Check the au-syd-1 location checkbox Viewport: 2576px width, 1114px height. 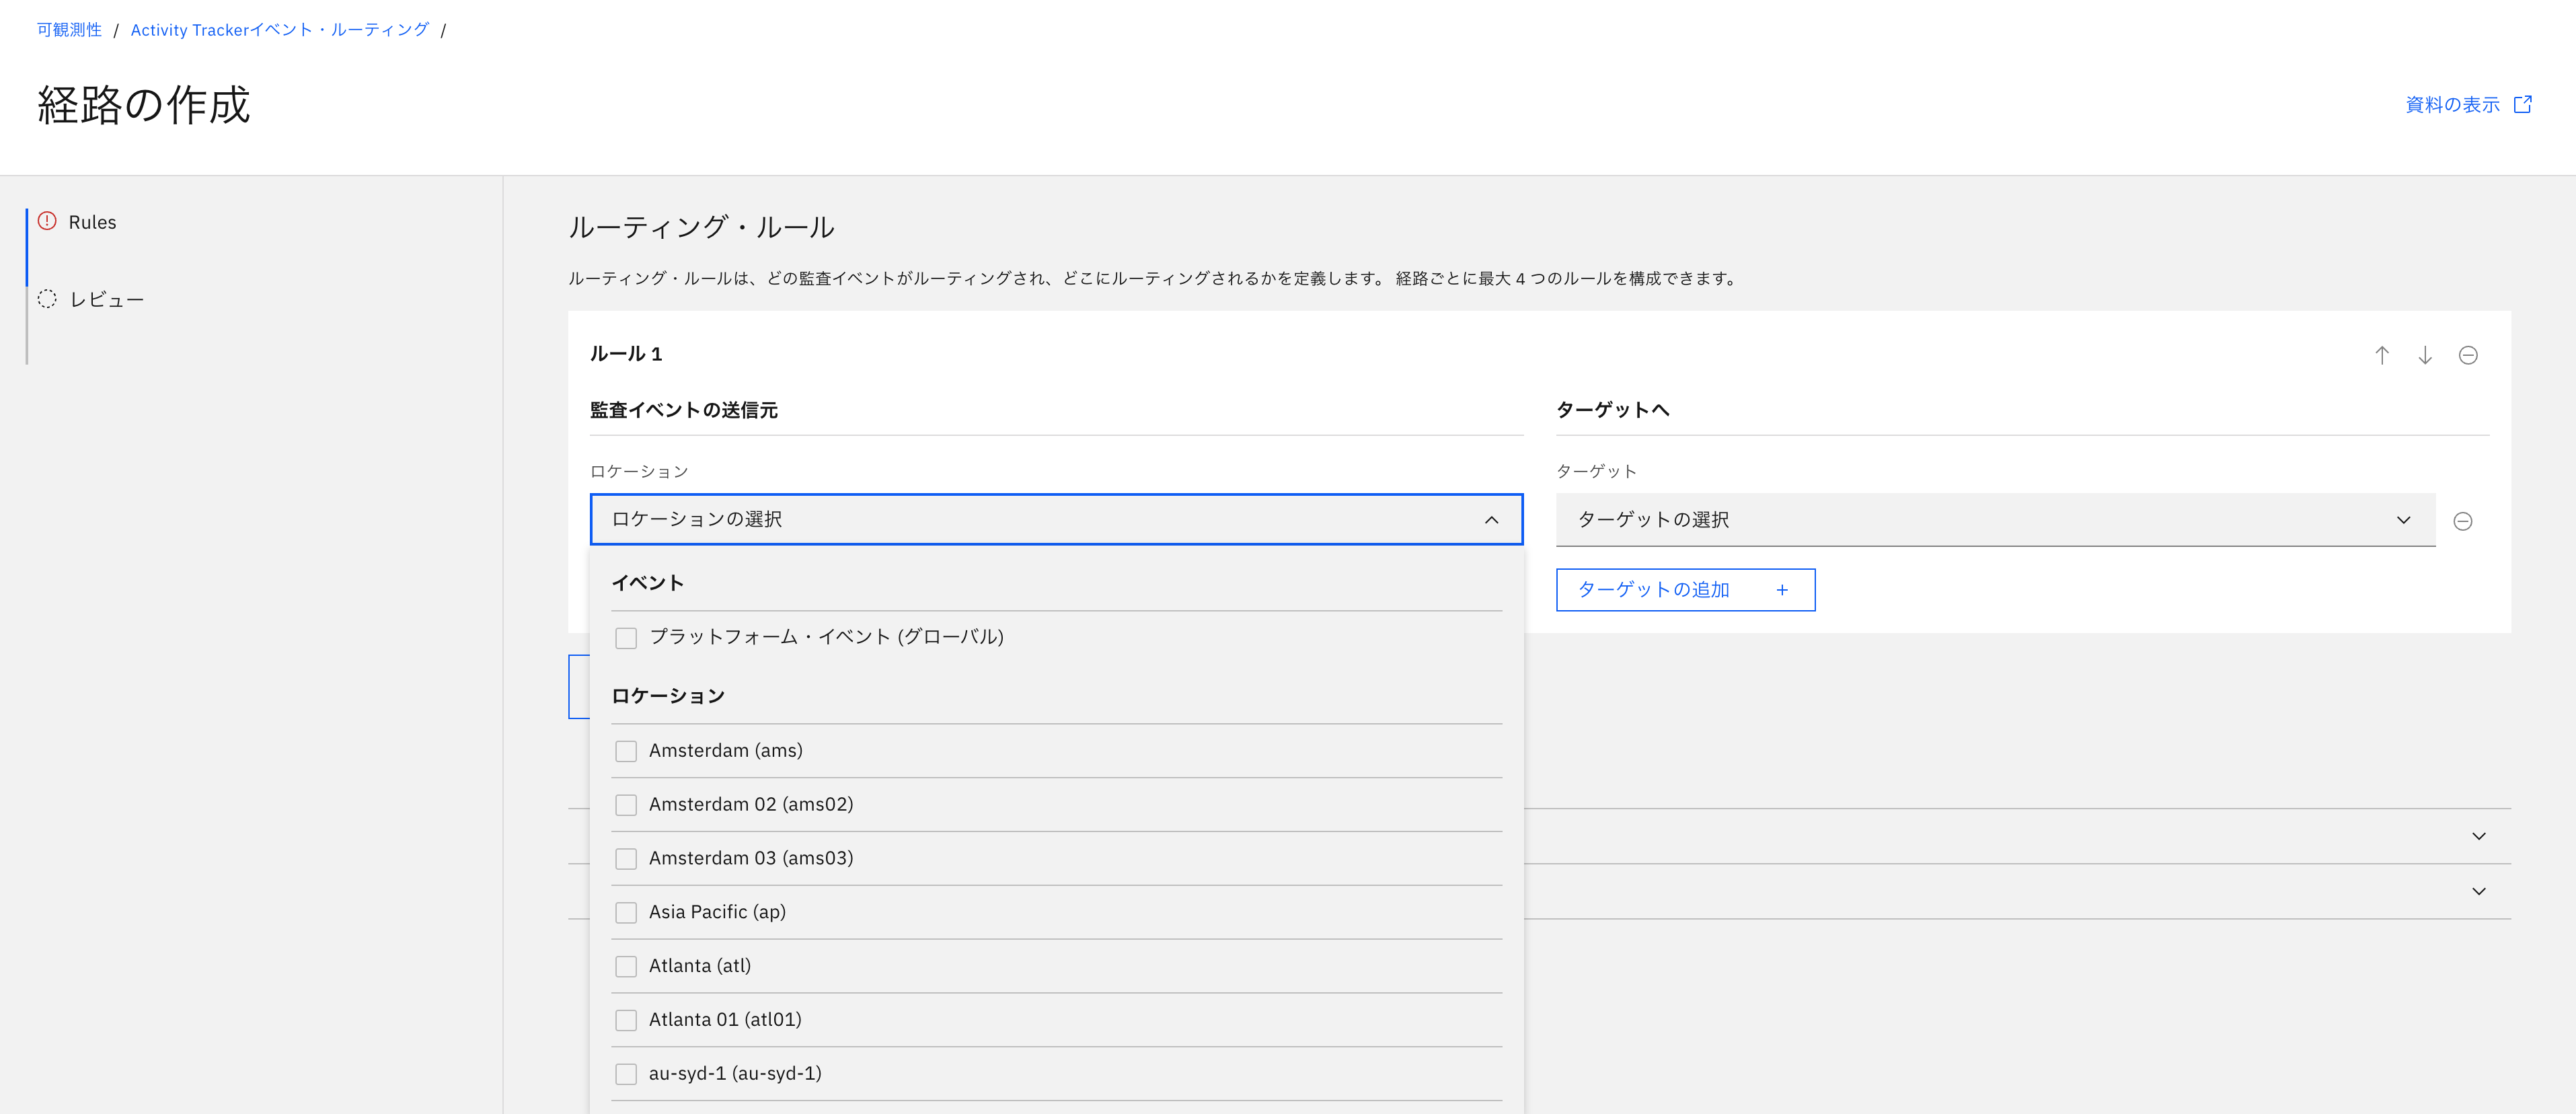[627, 1073]
